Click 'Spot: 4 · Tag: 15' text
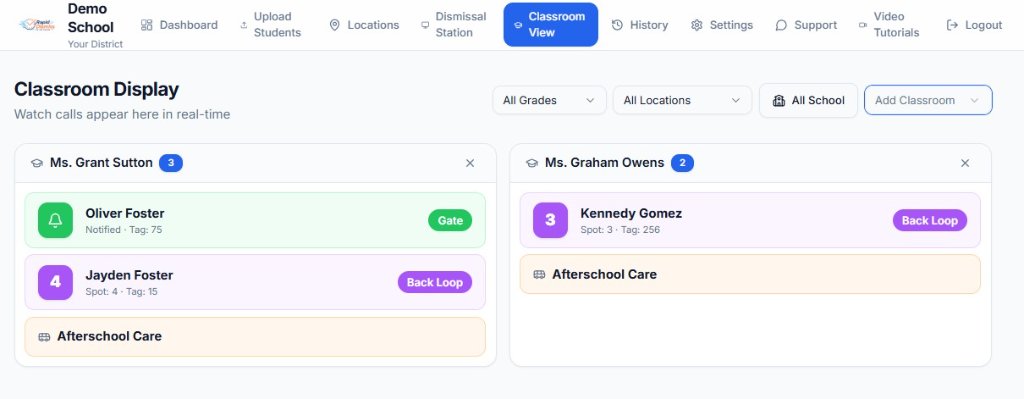This screenshot has height=399, width=1024. pyautogui.click(x=121, y=292)
